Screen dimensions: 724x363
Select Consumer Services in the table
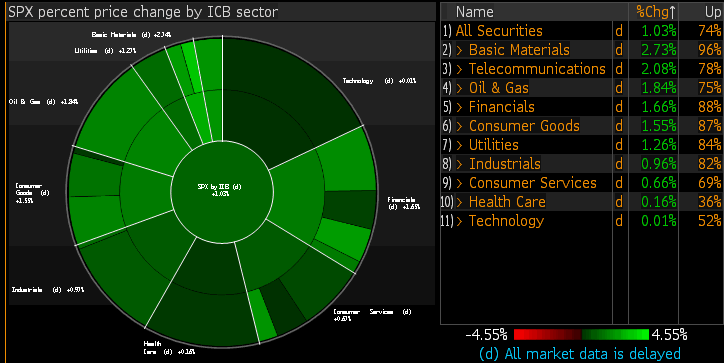point(532,183)
